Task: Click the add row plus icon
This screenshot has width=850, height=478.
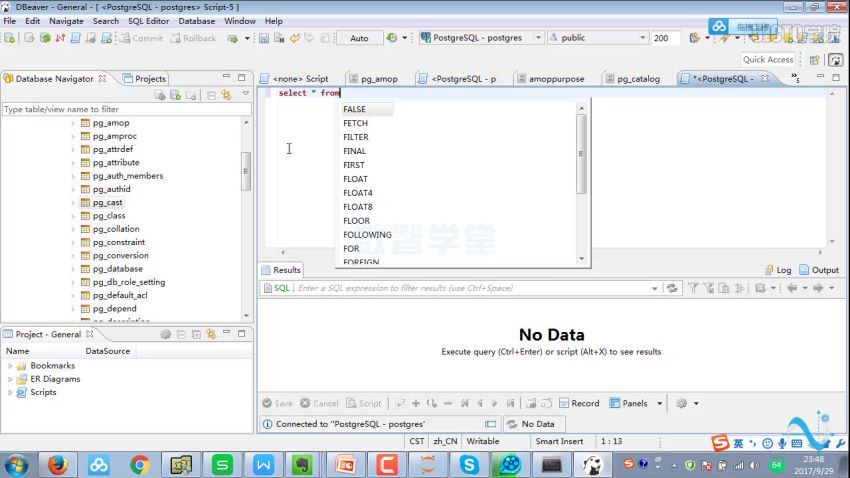Action: (x=416, y=403)
